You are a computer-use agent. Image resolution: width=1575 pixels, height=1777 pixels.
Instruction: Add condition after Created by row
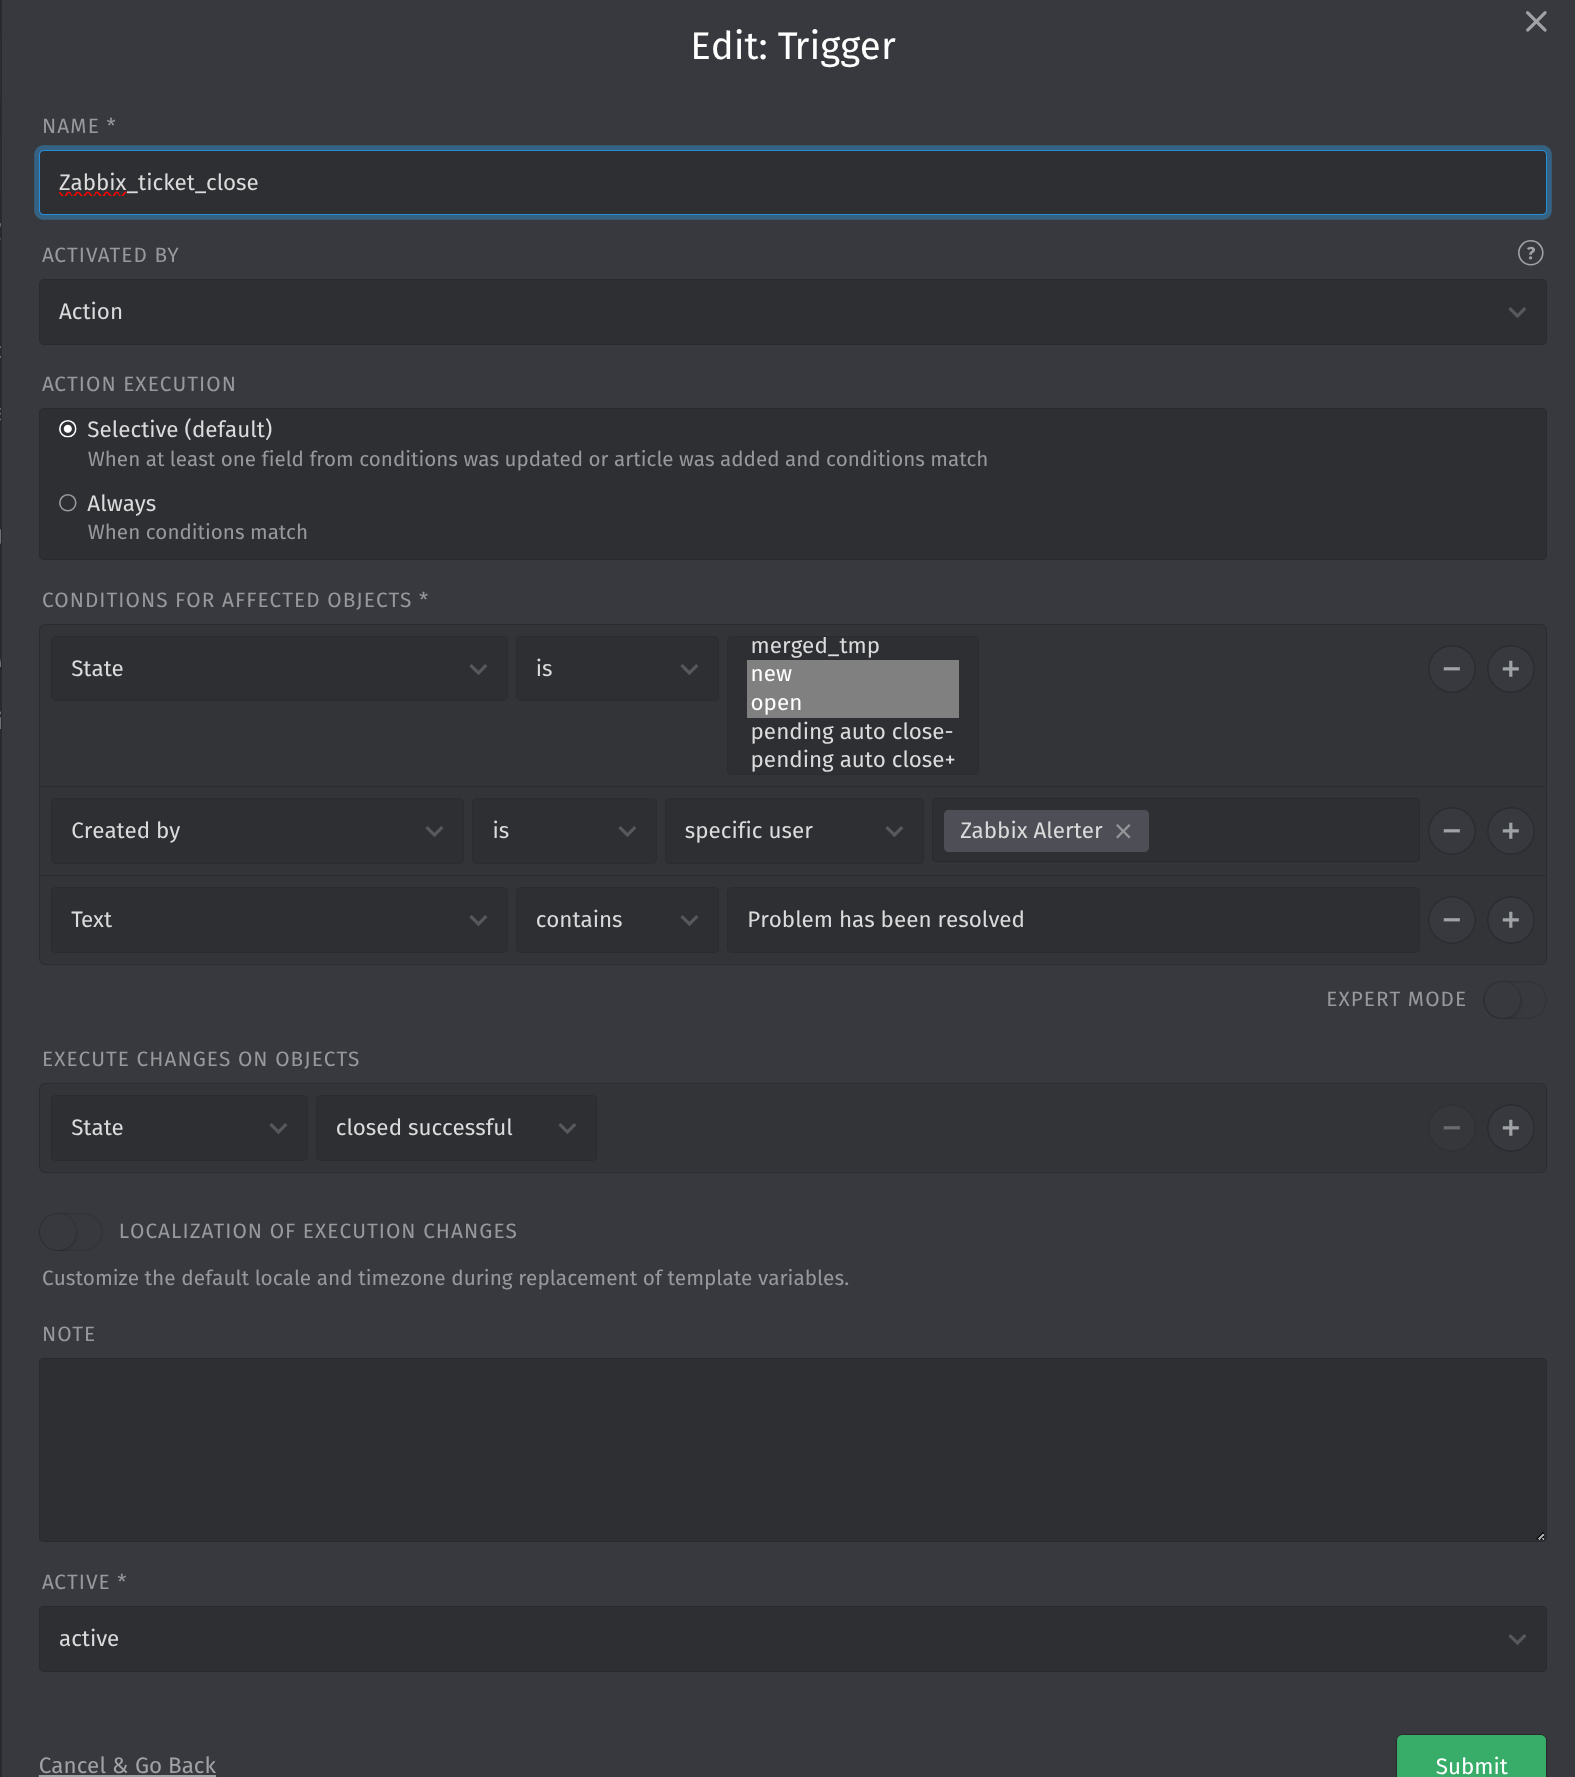coord(1510,831)
